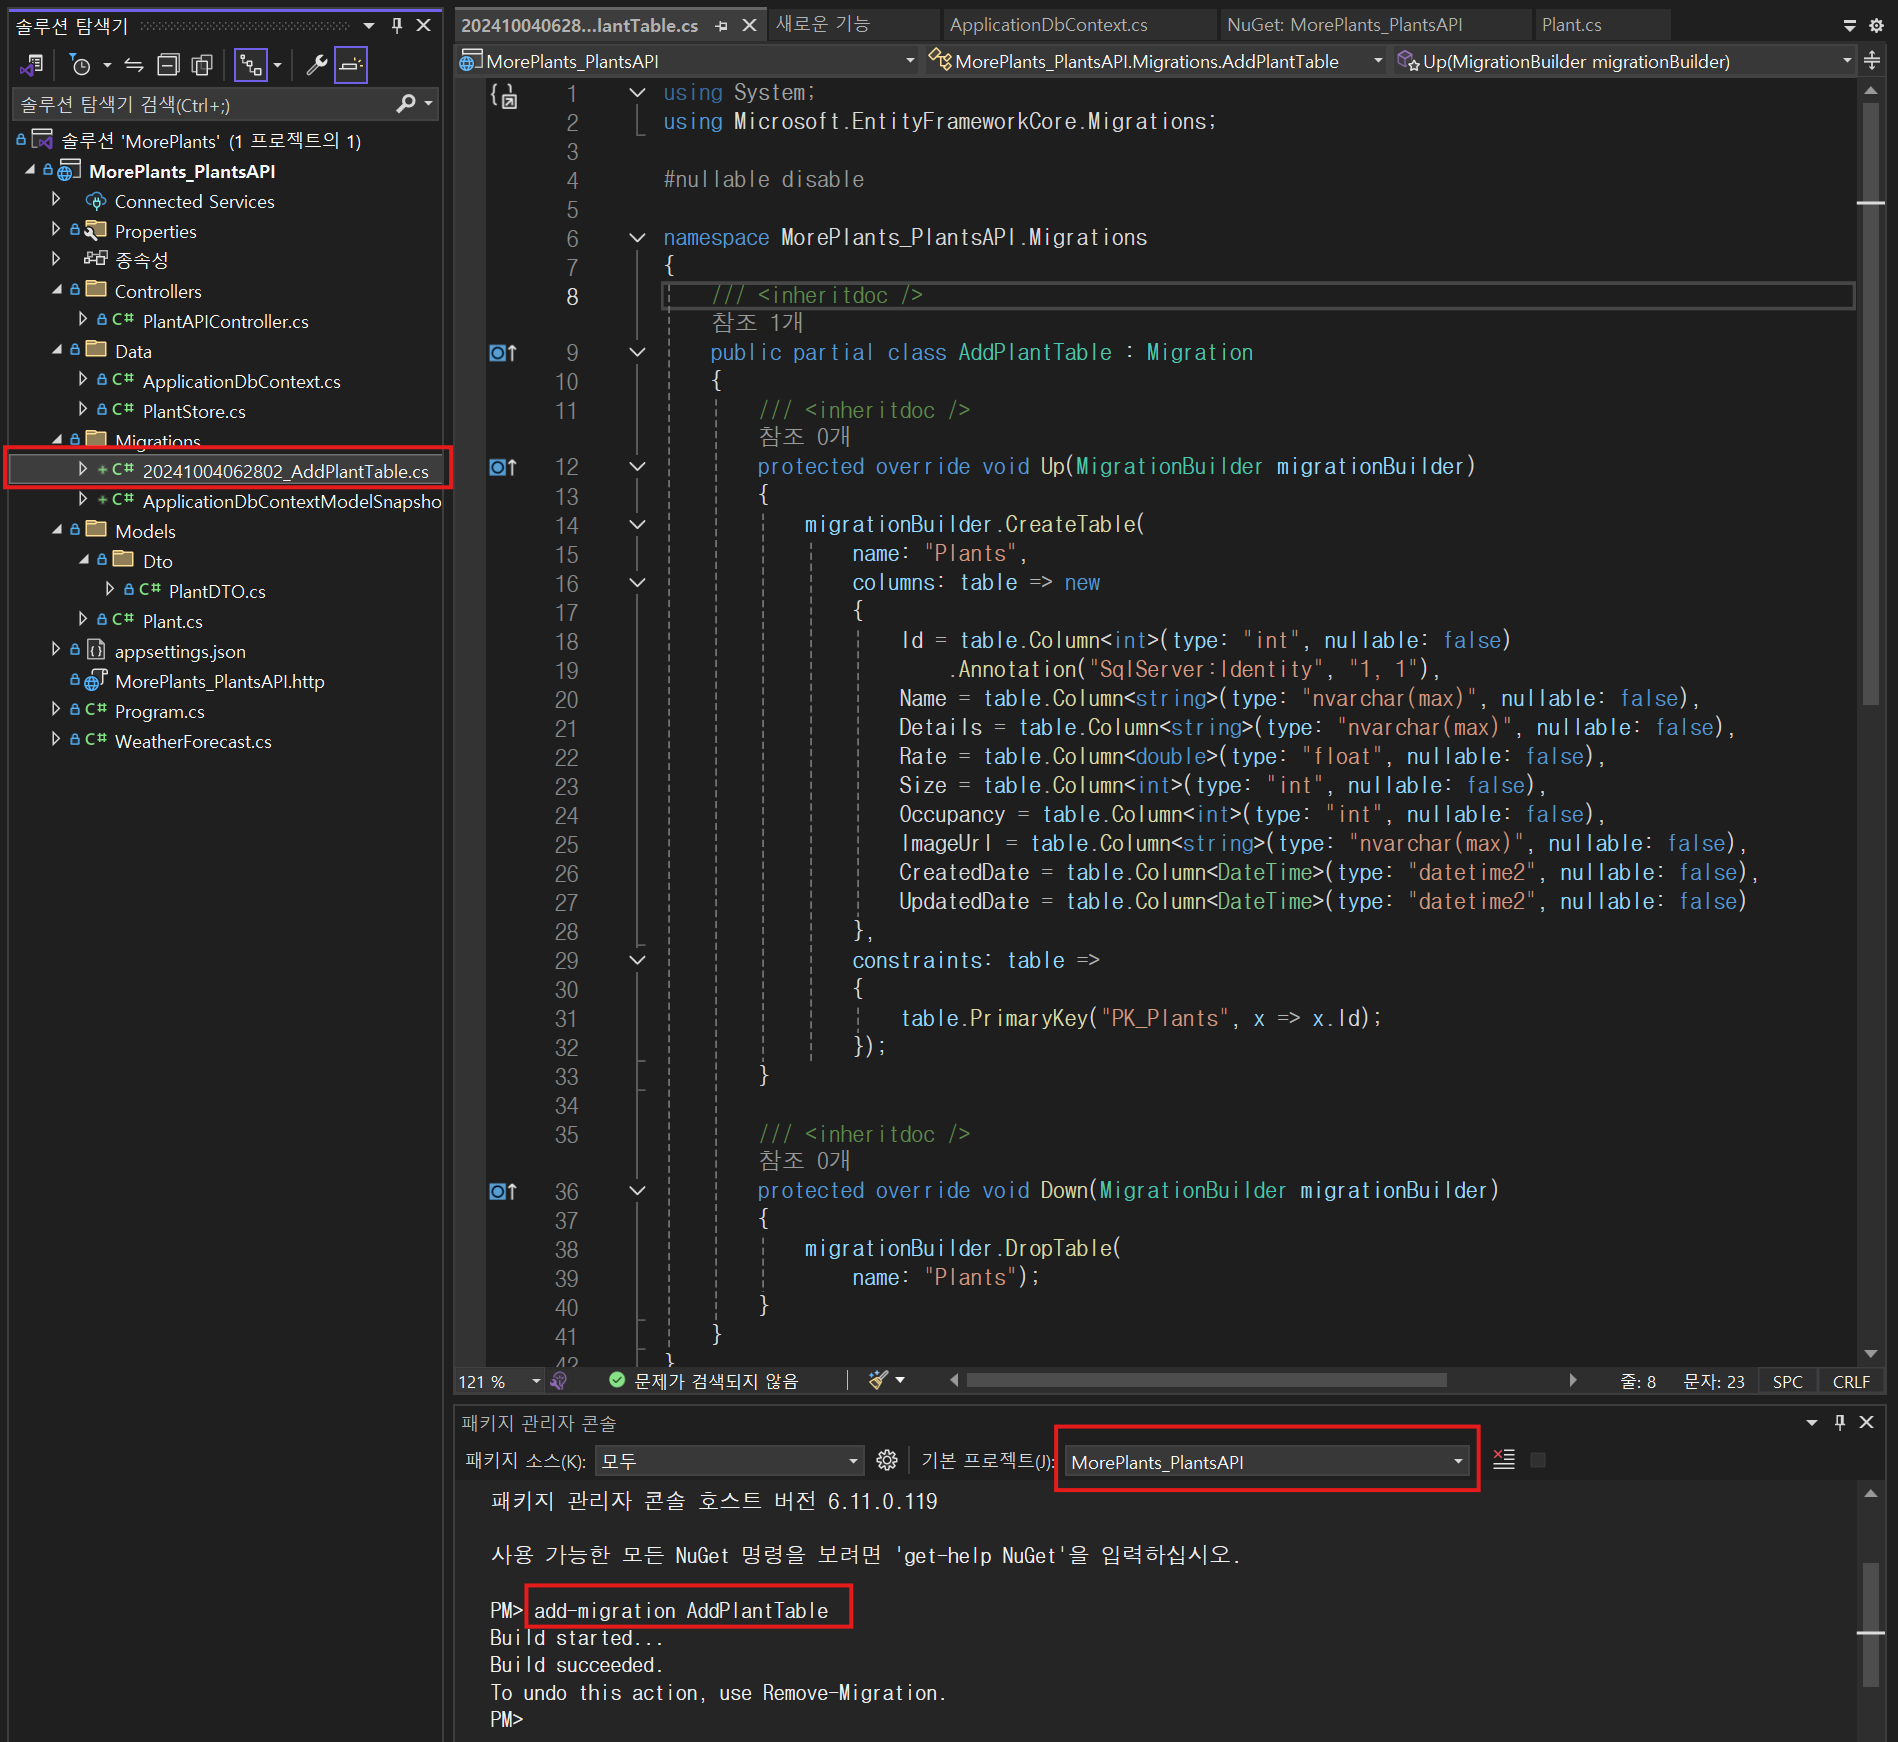Screen dimensions: 1898x1742
Task: Switch to Plant.cs tab
Action: click(x=1571, y=25)
